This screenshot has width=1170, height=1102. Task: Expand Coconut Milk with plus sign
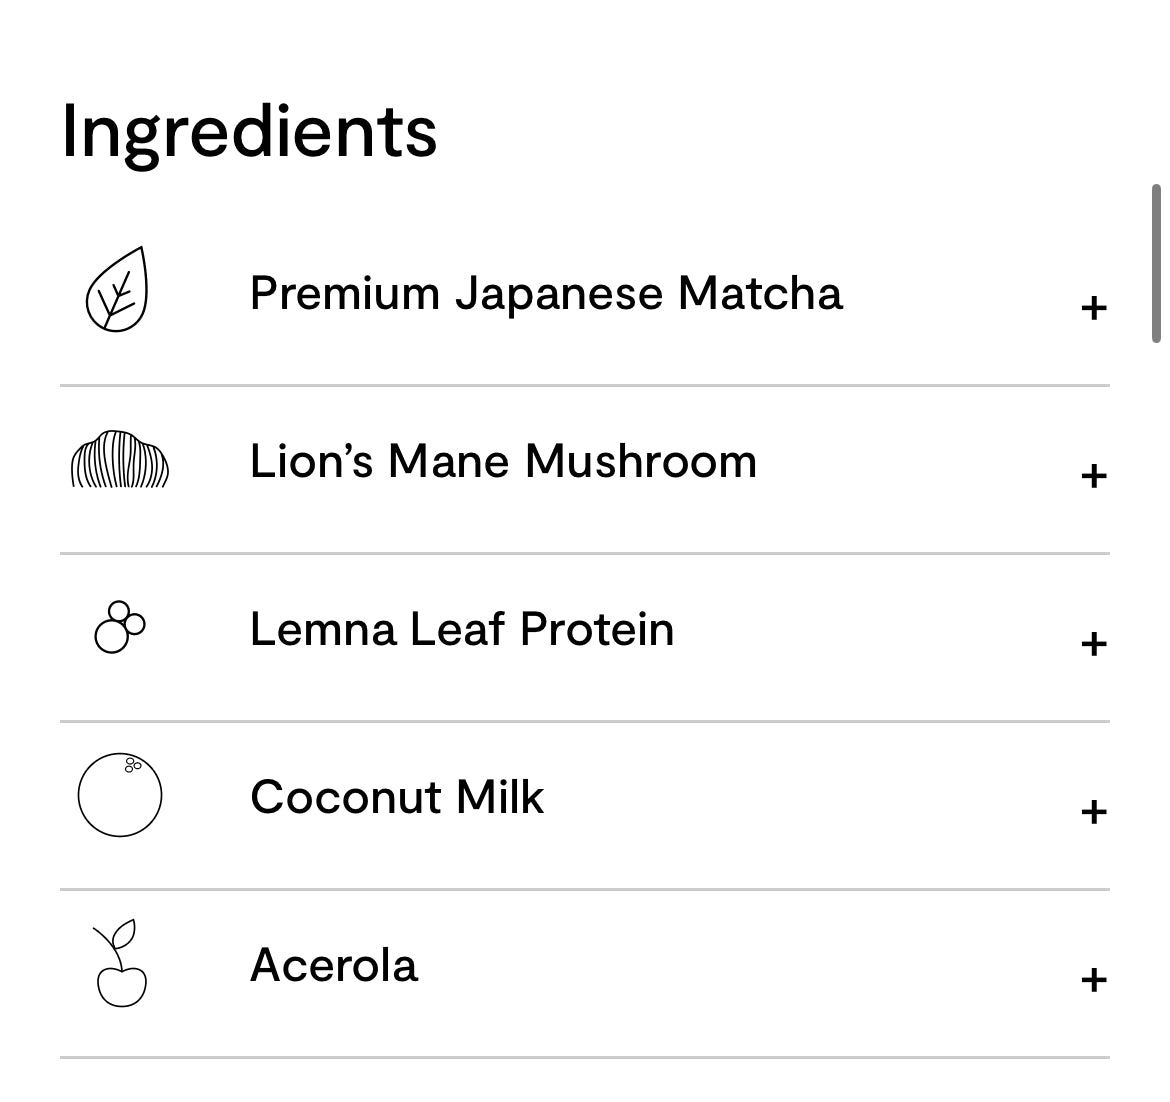1094,811
